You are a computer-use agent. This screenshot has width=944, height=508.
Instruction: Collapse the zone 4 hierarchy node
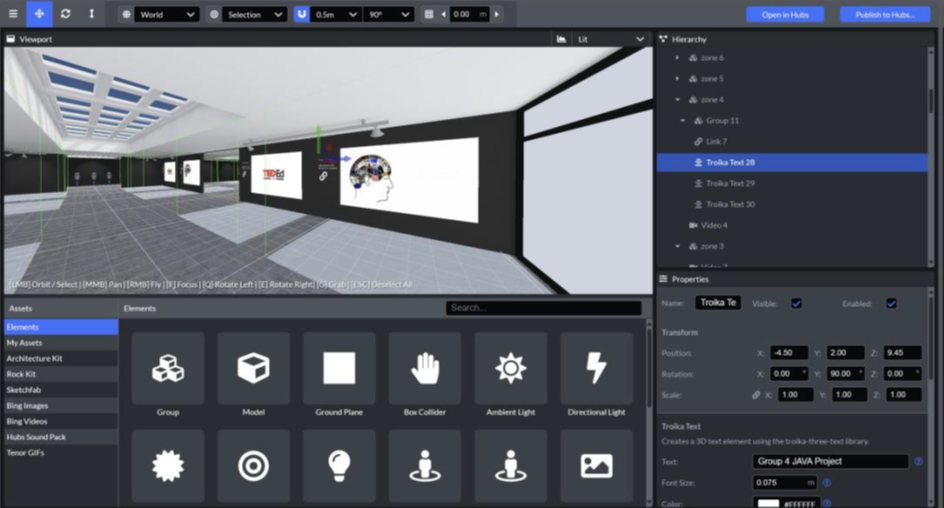point(677,100)
